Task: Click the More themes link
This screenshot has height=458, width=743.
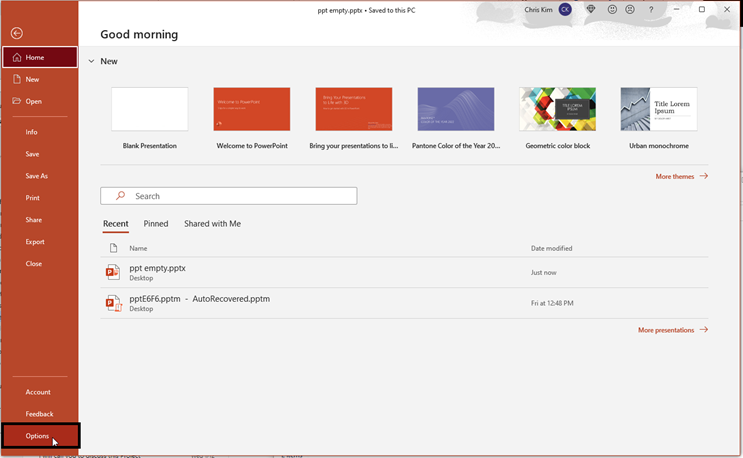Action: (x=675, y=176)
